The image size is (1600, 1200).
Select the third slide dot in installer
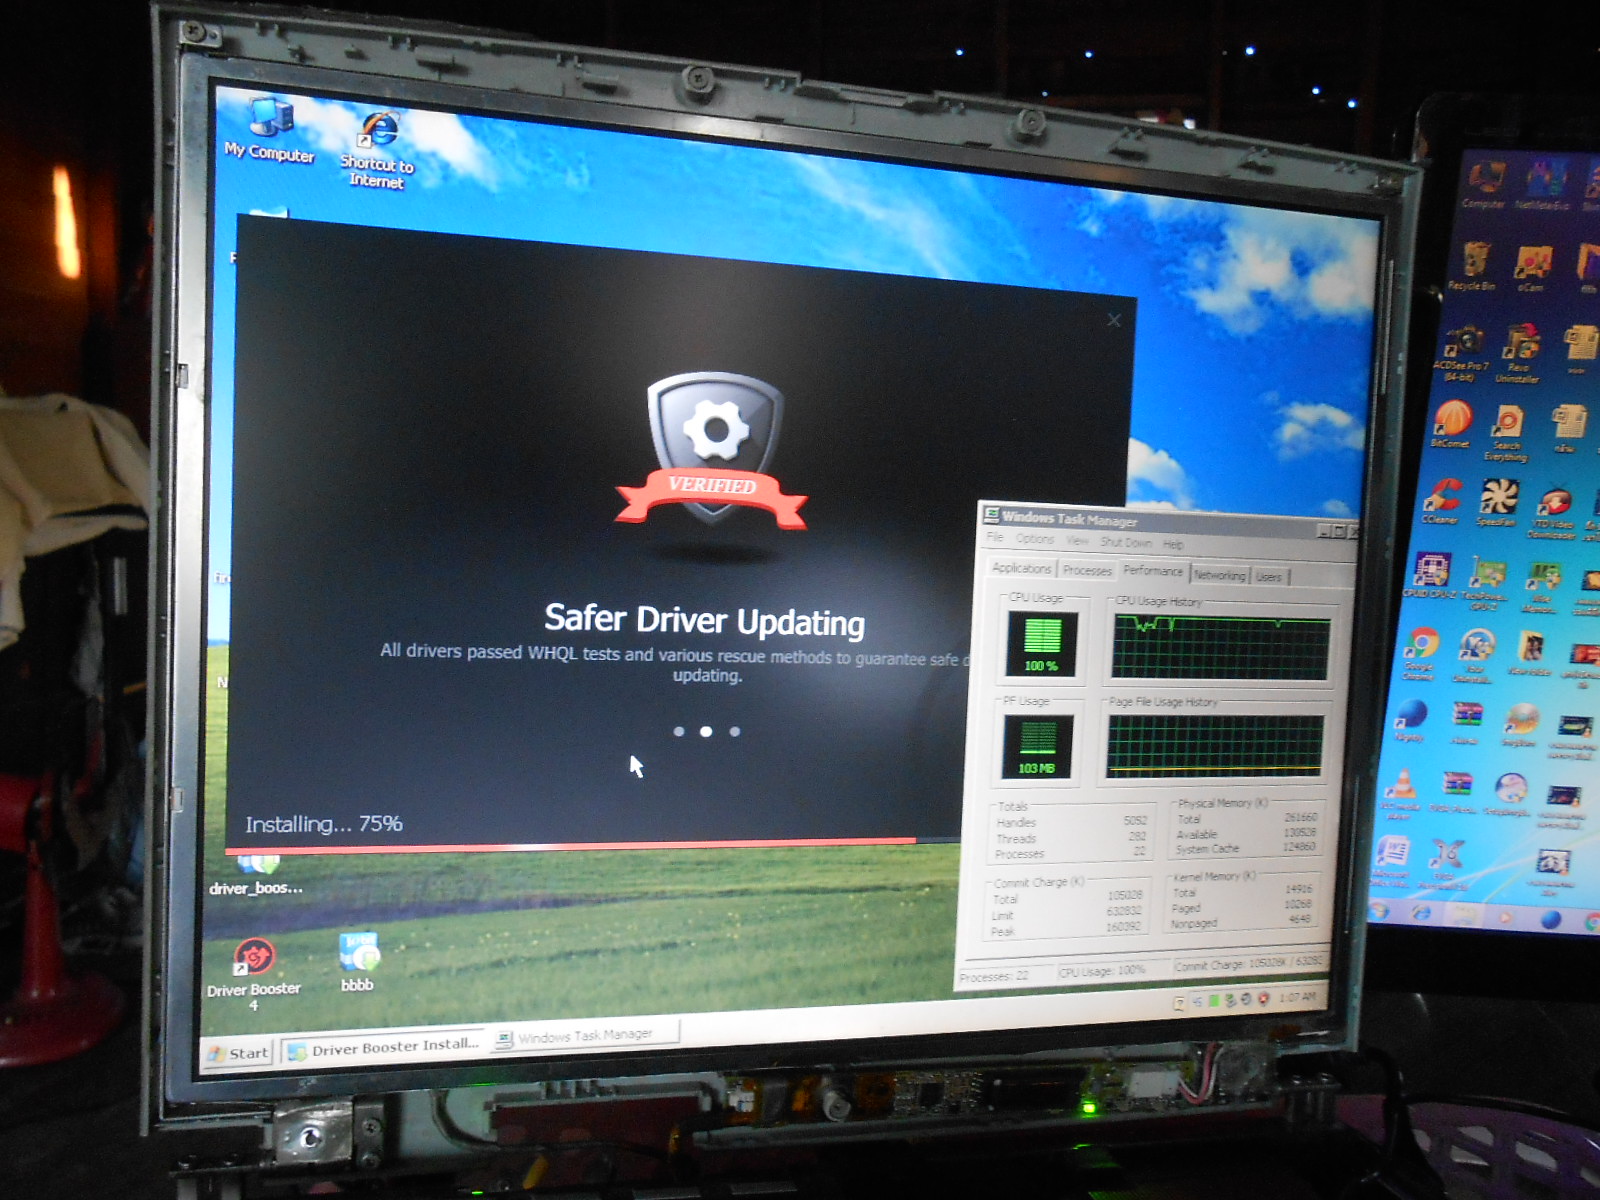click(735, 731)
